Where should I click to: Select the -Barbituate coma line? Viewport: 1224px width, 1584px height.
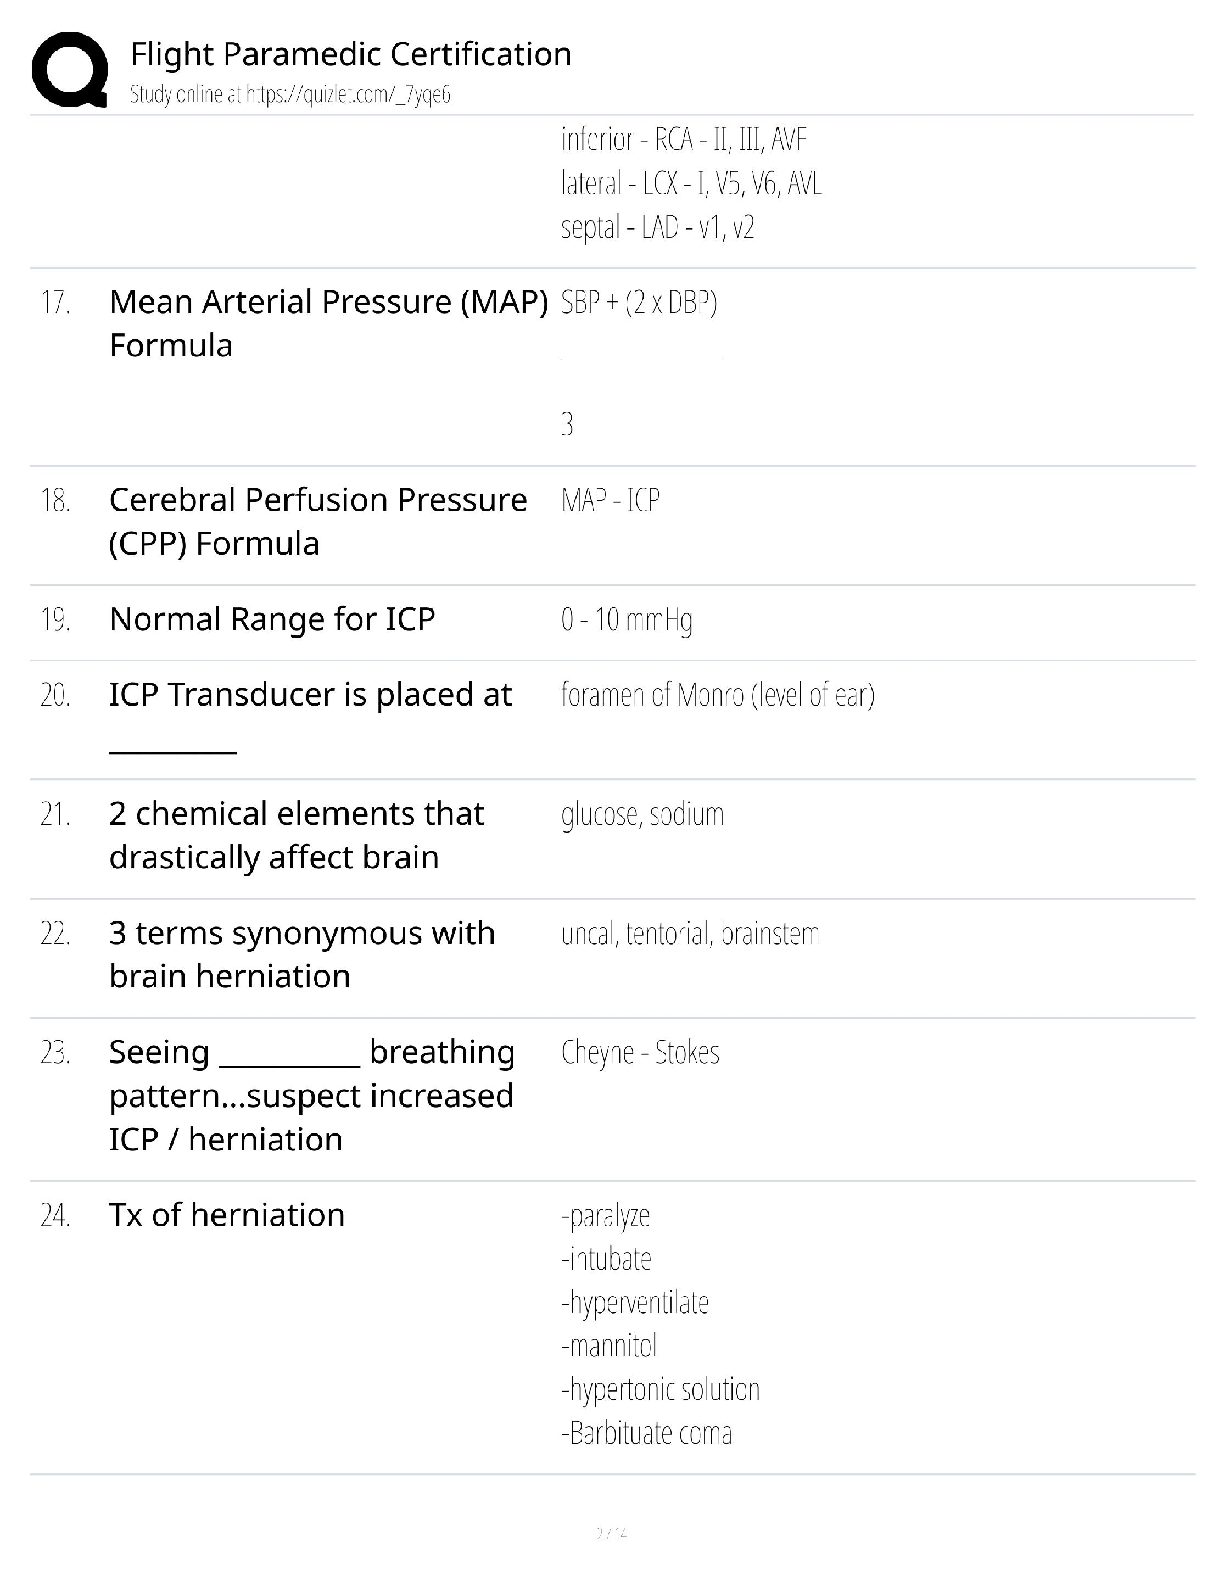point(646,1434)
